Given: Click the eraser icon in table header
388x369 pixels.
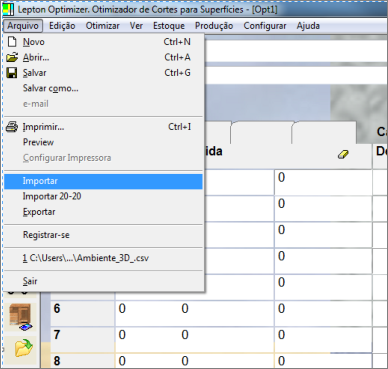Looking at the screenshot, I should pyautogui.click(x=343, y=154).
